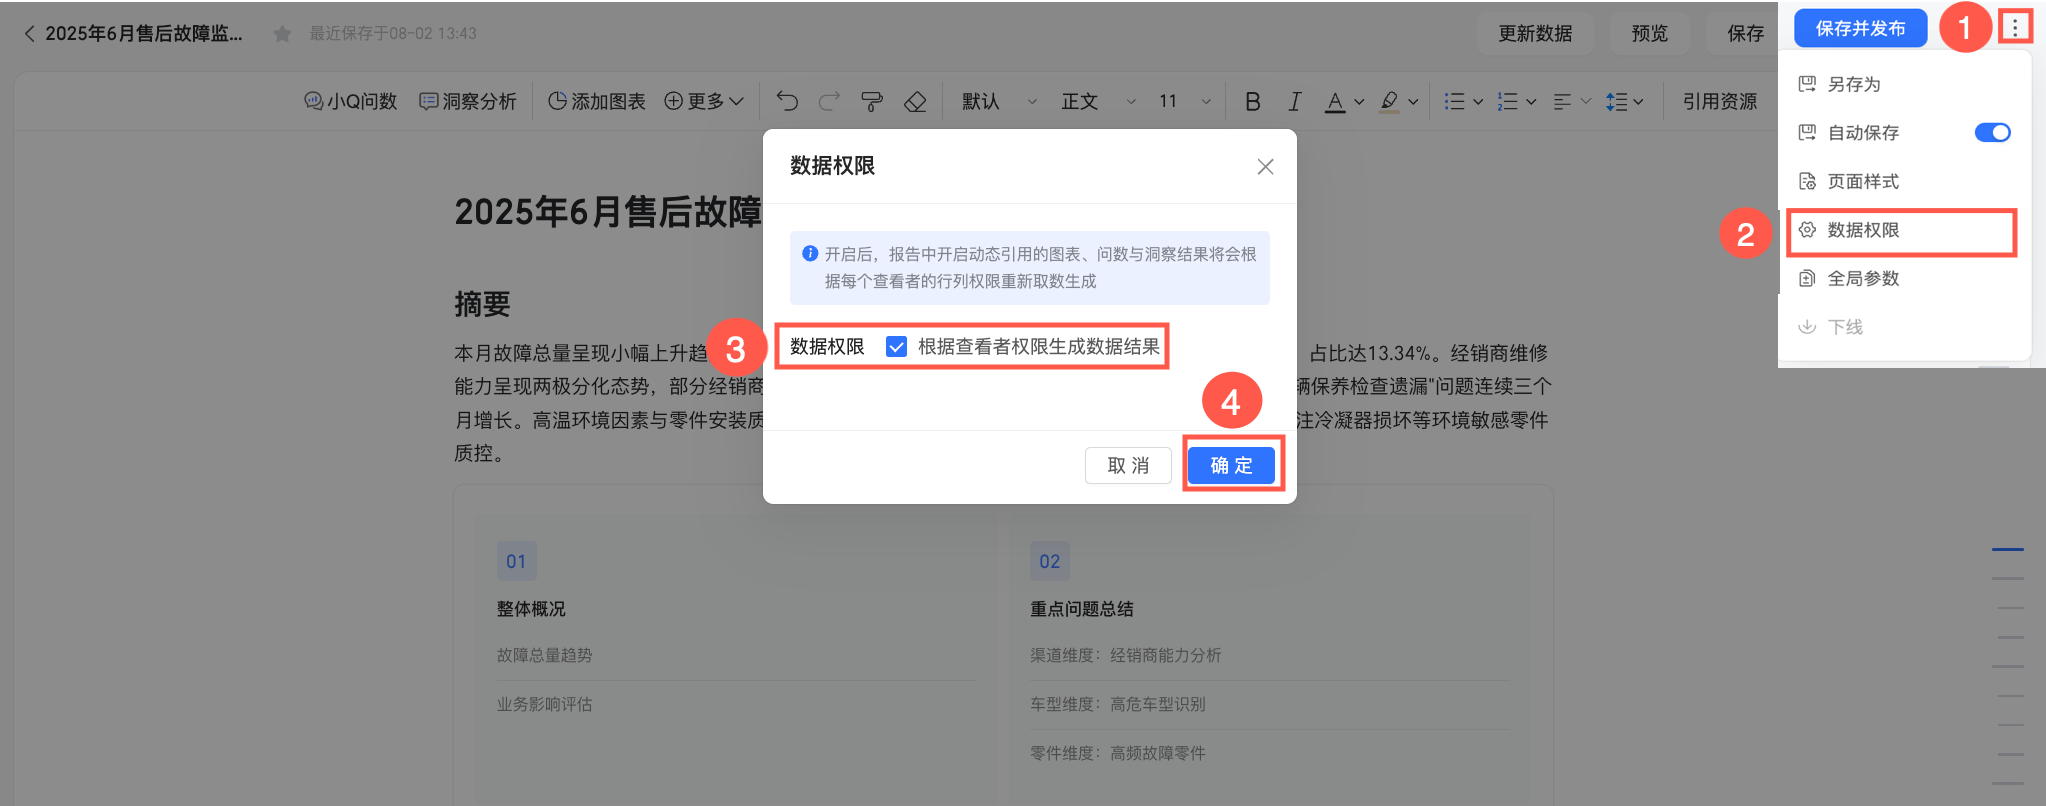Viewport: 2046px width, 806px height.
Task: Click the 预览 button
Action: tap(1650, 34)
